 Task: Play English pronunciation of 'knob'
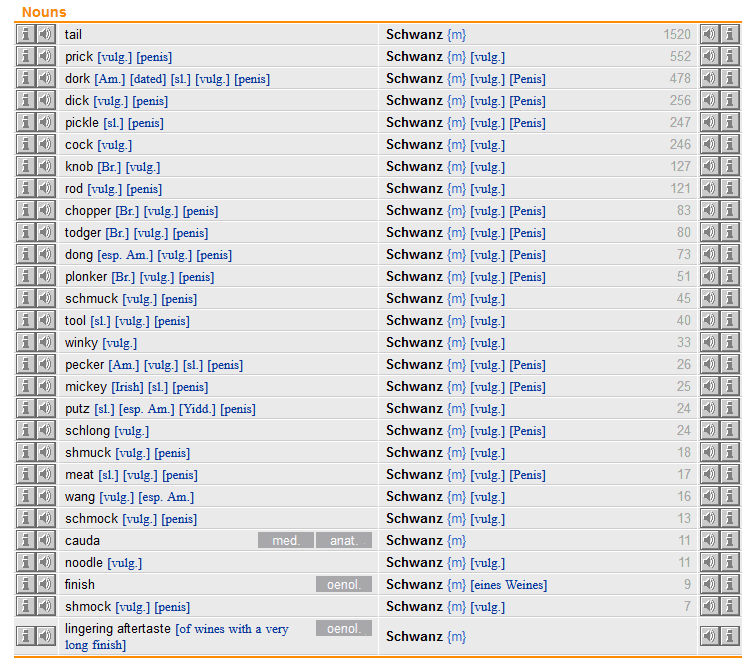point(46,167)
